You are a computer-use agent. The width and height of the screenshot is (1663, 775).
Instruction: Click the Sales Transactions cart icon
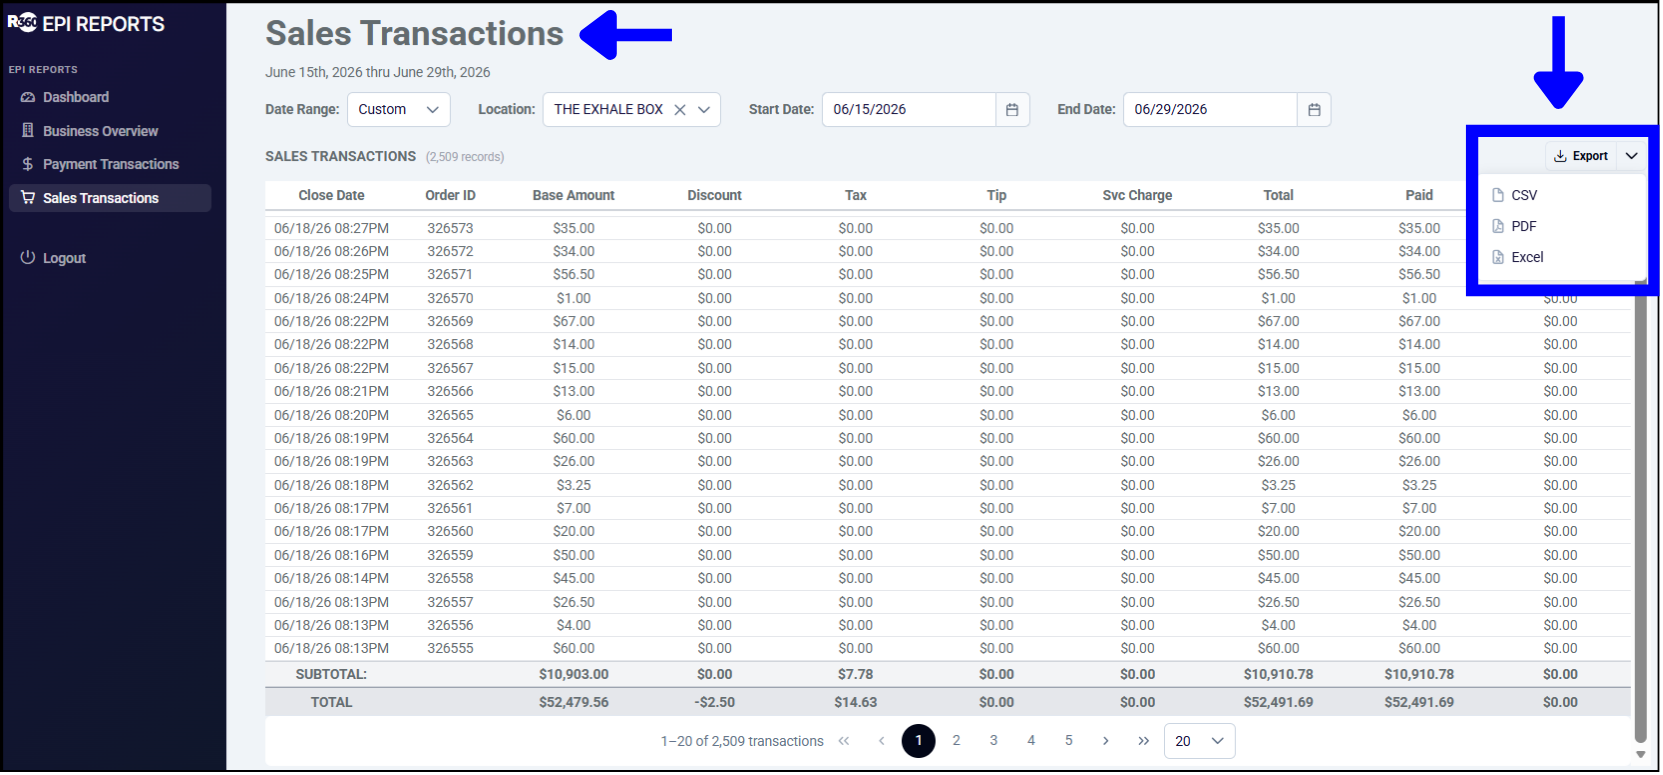pyautogui.click(x=28, y=198)
